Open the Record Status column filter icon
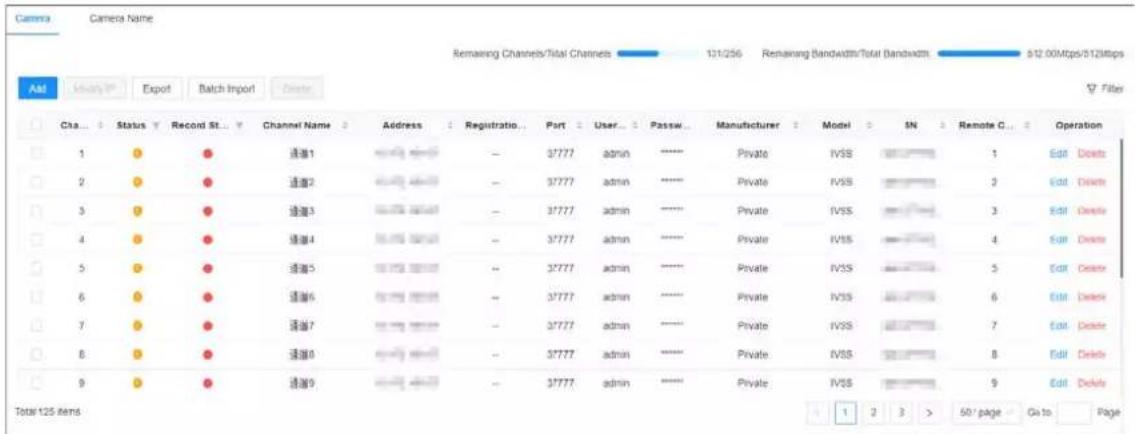Image resolution: width=1135 pixels, height=434 pixels. (x=238, y=126)
